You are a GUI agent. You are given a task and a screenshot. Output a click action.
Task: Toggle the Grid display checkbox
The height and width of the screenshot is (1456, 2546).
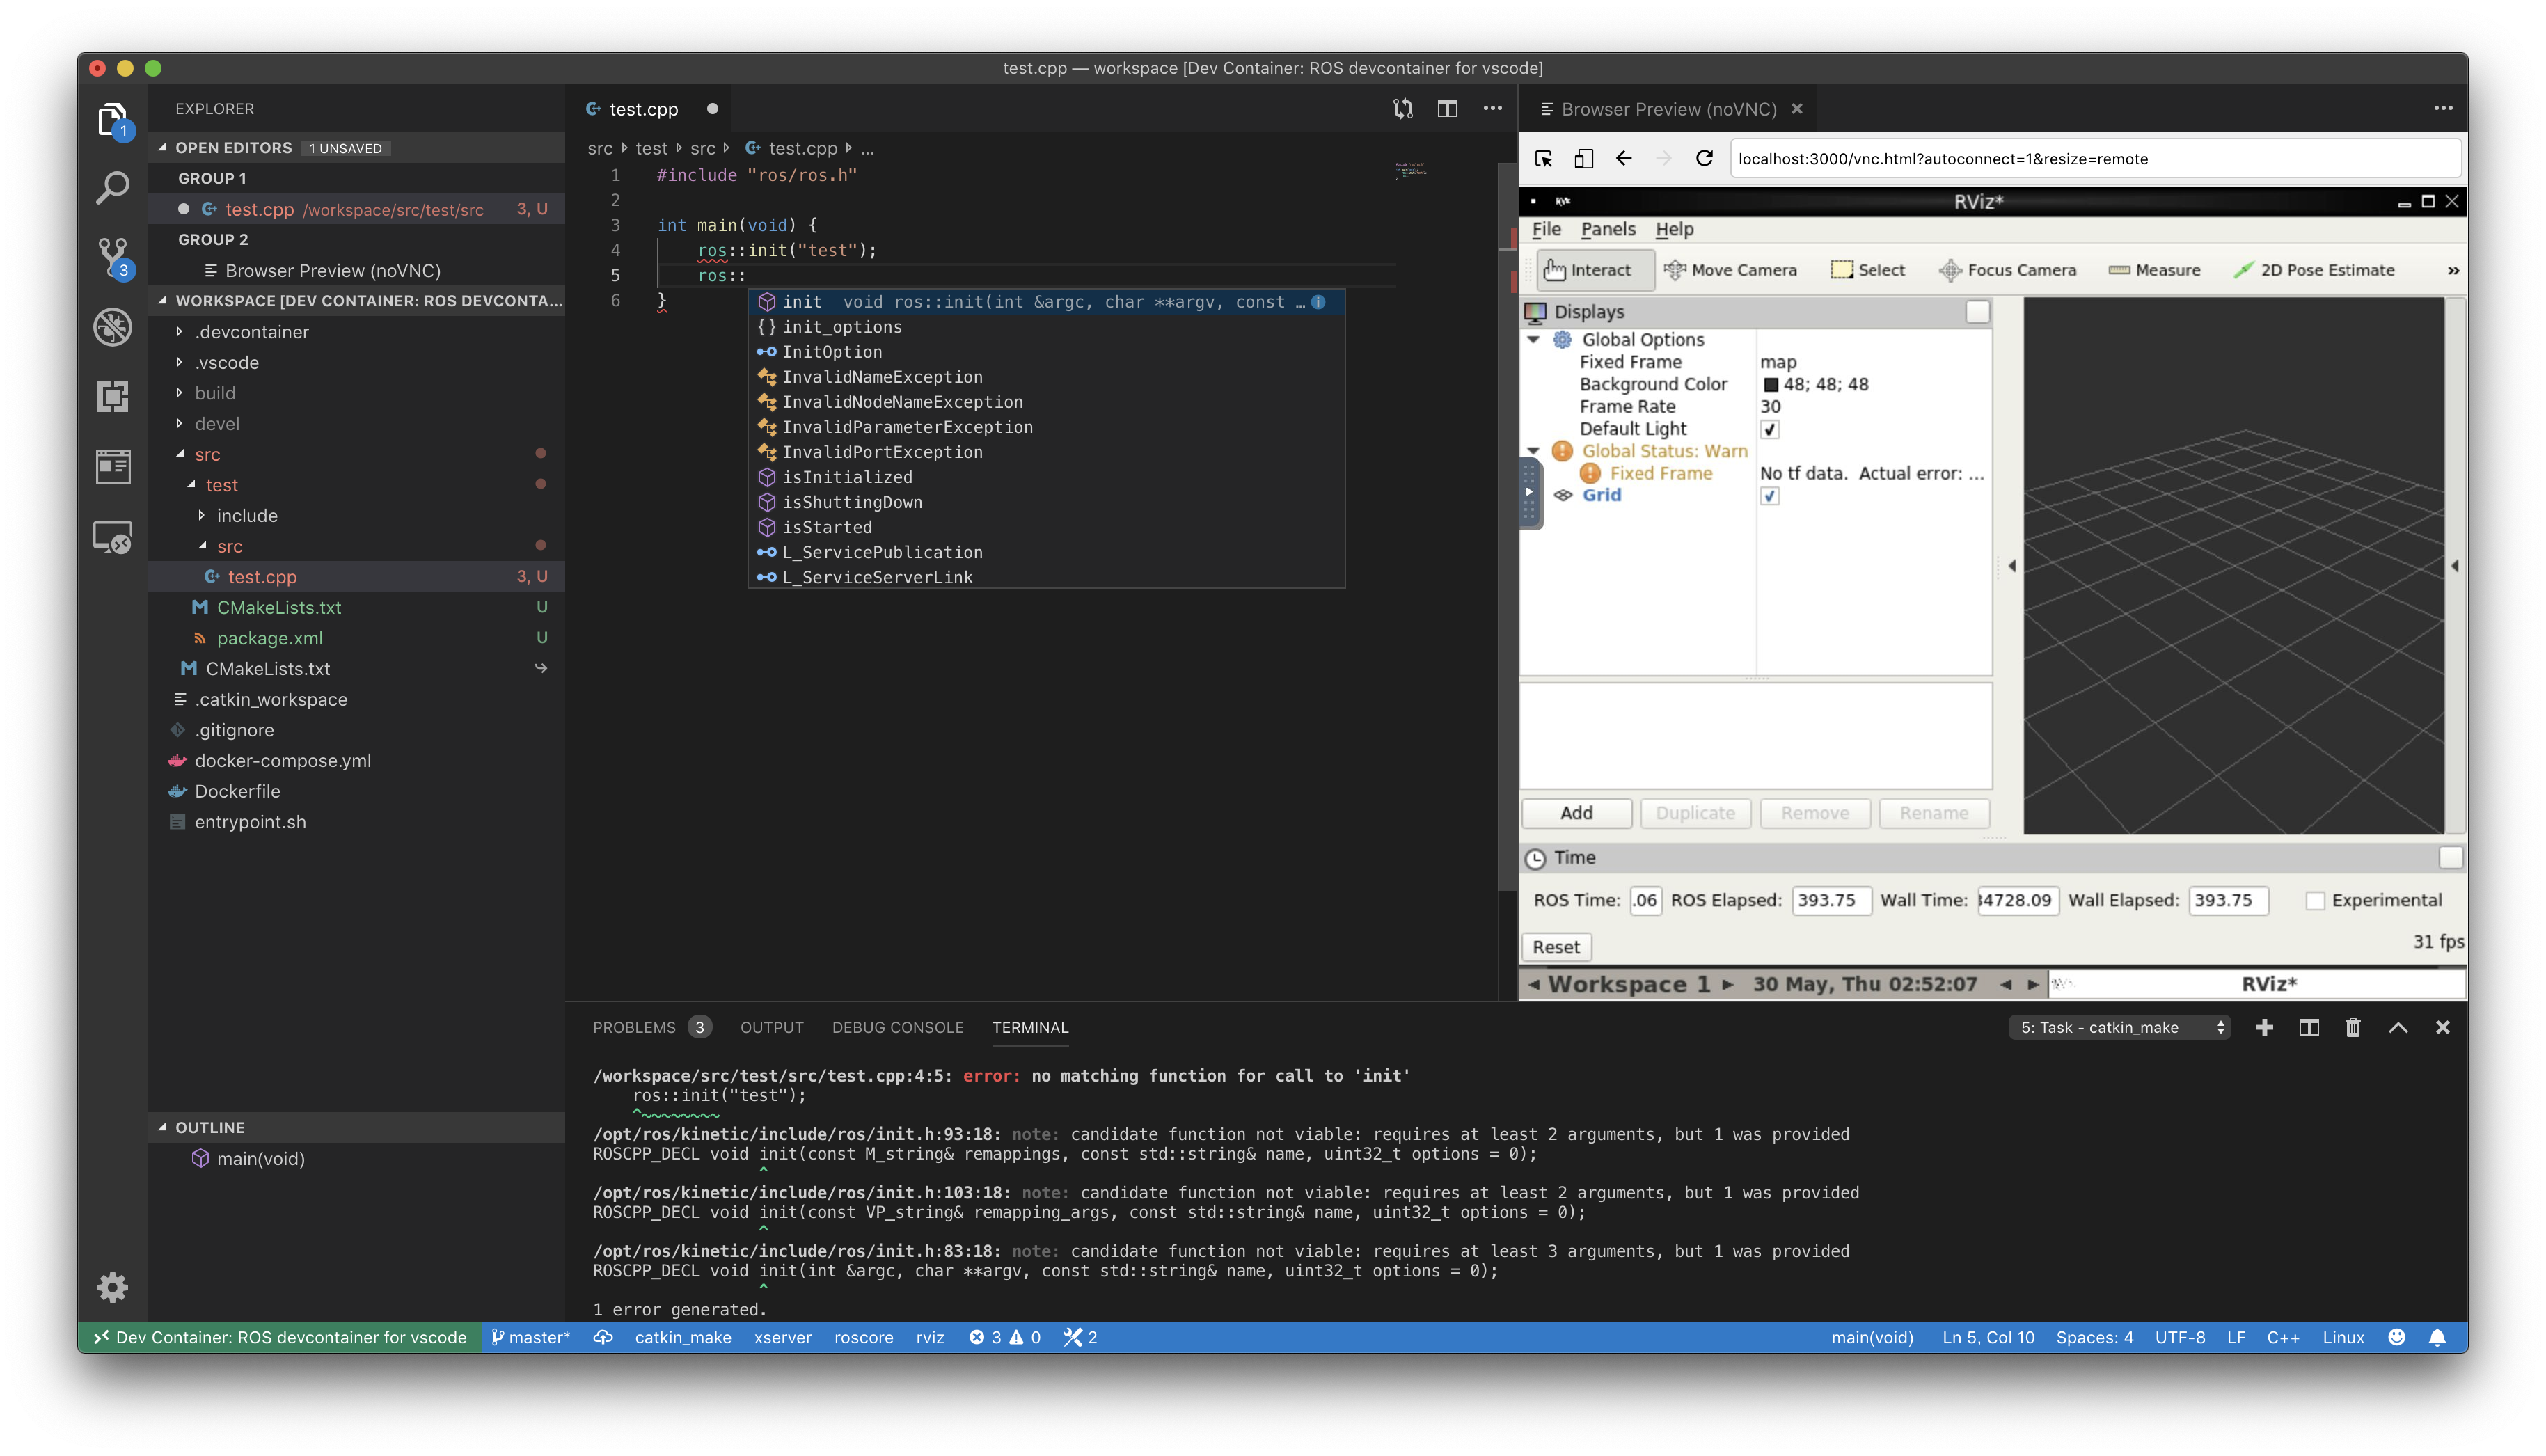(x=1771, y=495)
